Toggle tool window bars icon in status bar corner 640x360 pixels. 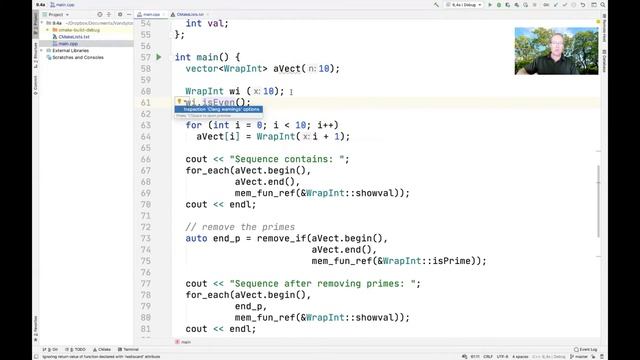click(x=36, y=357)
